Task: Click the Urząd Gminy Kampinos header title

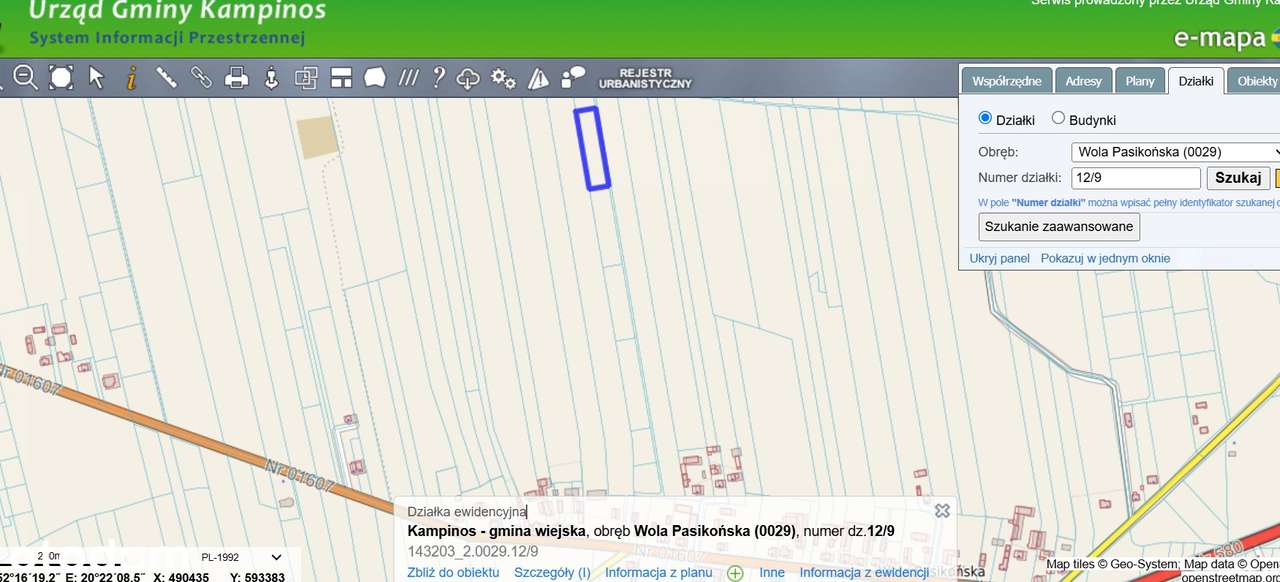Action: pyautogui.click(x=177, y=11)
